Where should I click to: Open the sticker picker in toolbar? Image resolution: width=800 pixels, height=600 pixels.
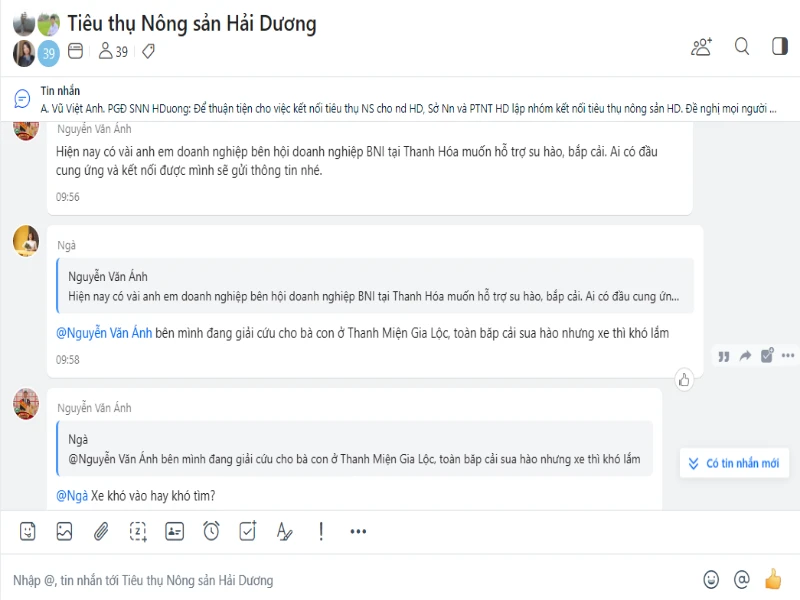pos(28,532)
